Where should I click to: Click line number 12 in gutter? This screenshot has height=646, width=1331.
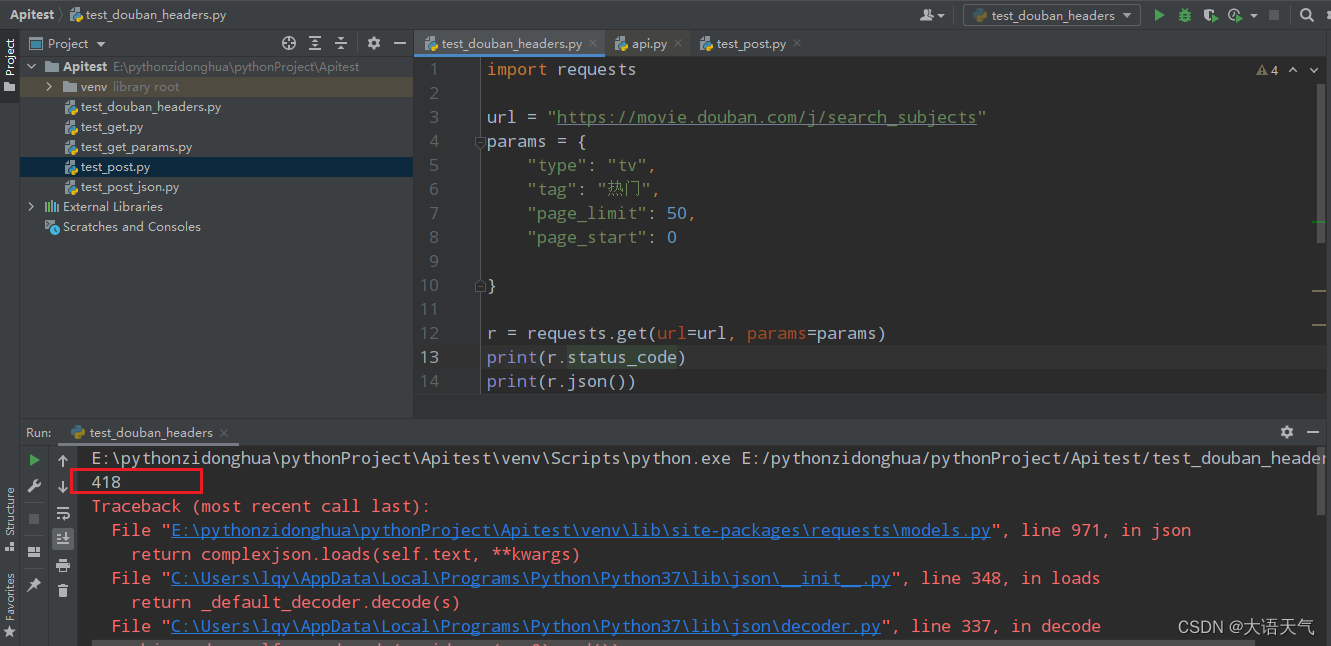click(429, 334)
